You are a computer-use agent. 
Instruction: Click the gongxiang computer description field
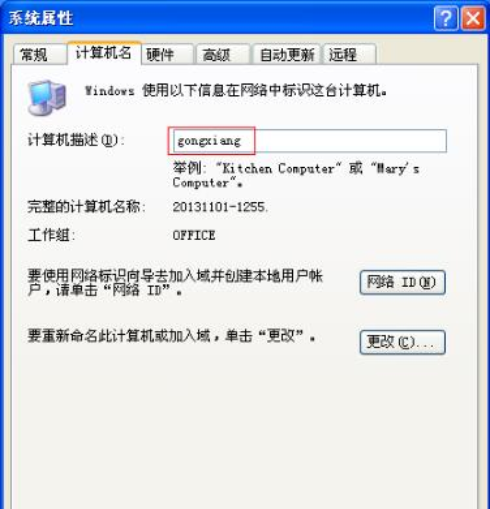pos(310,141)
